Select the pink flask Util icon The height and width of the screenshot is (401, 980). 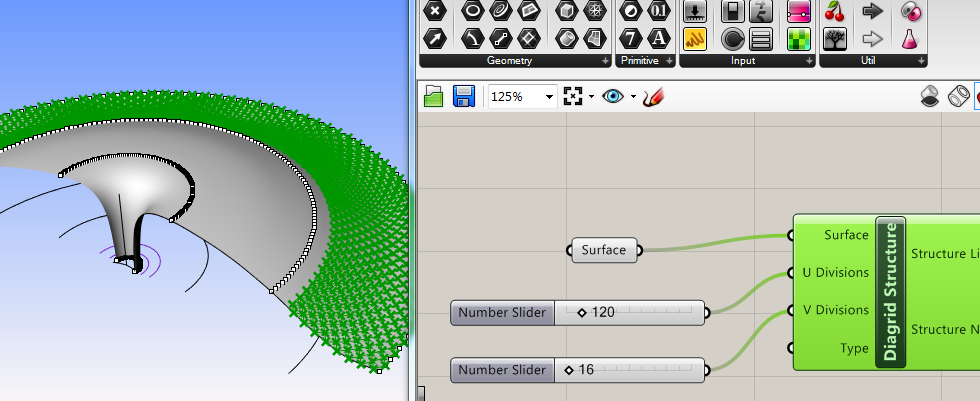910,39
